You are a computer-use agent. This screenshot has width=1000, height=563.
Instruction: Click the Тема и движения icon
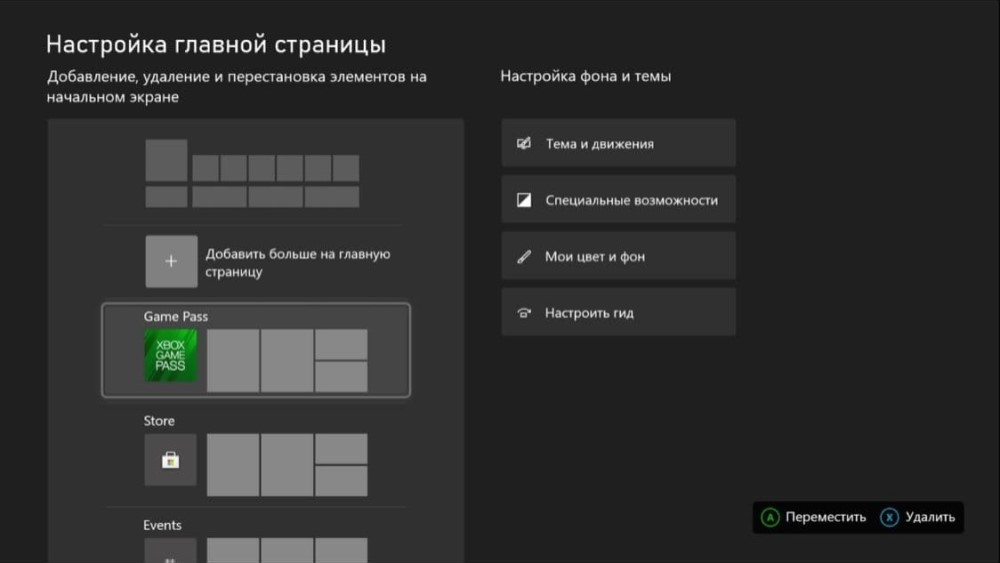click(524, 143)
